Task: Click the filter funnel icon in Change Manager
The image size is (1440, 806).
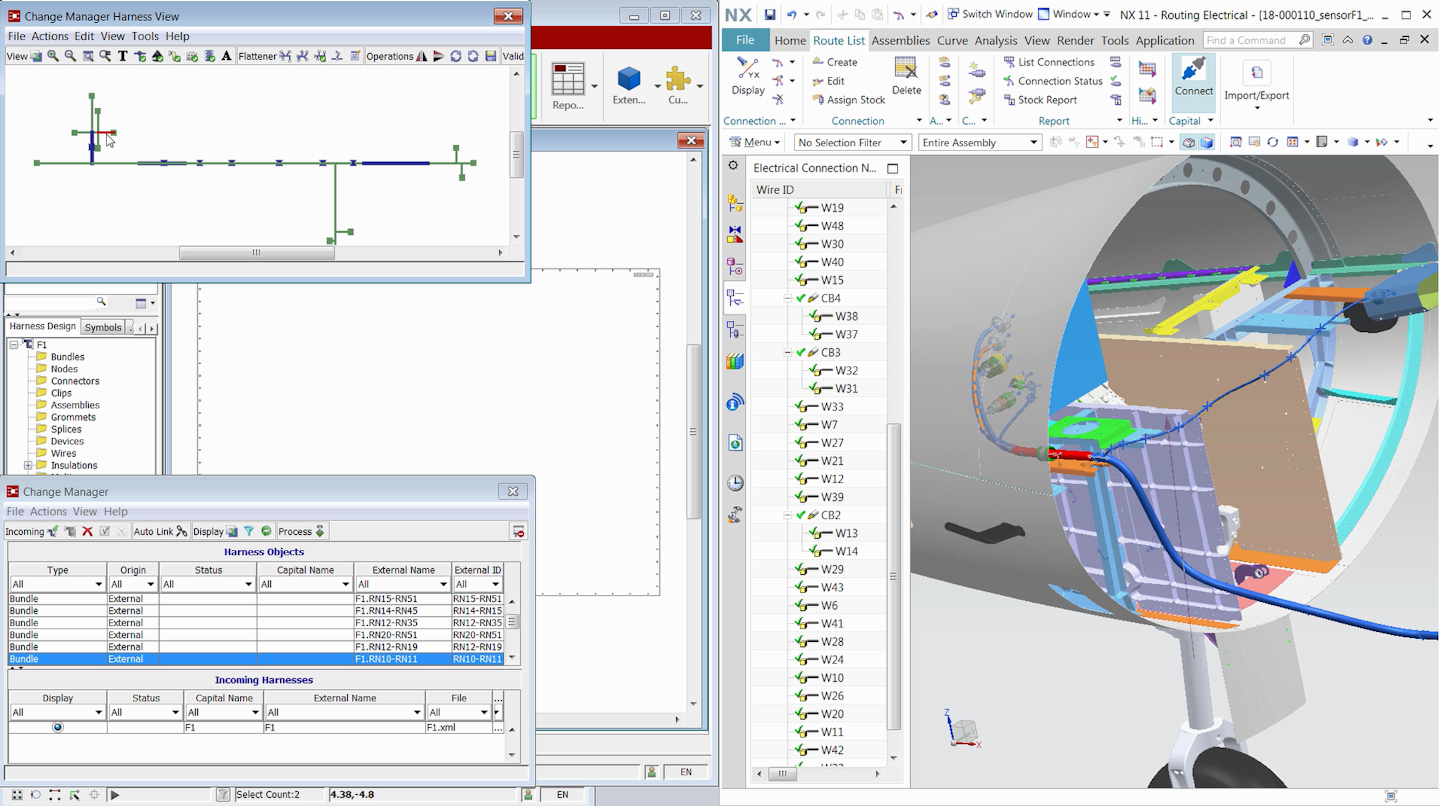Action: click(x=249, y=531)
